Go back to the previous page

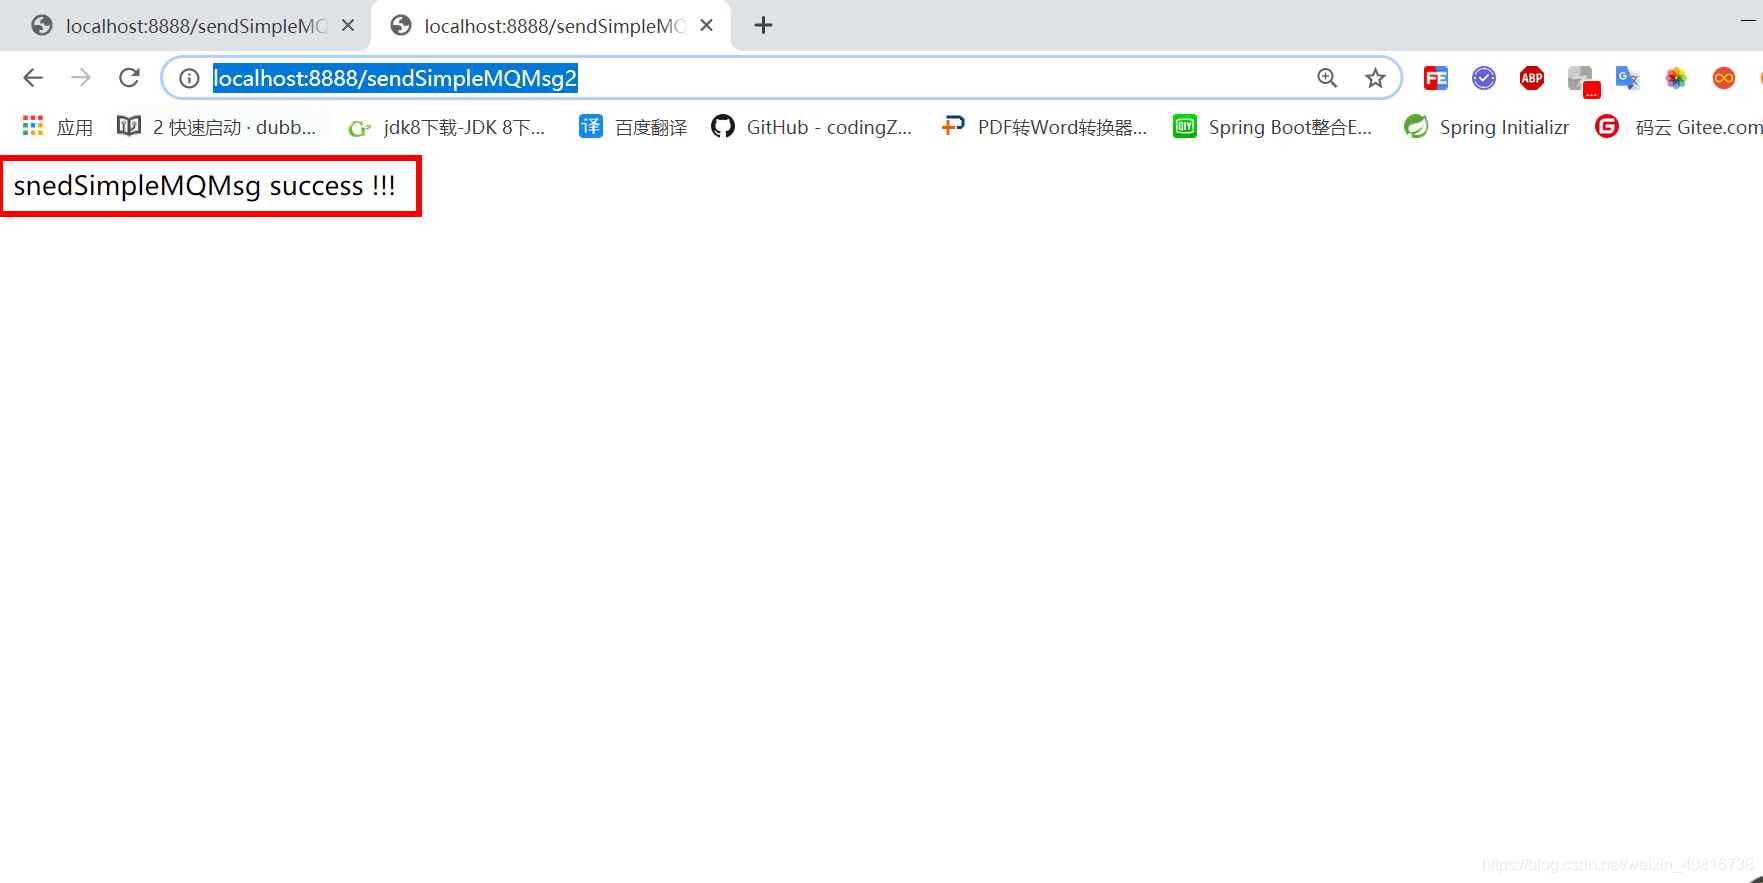point(33,78)
